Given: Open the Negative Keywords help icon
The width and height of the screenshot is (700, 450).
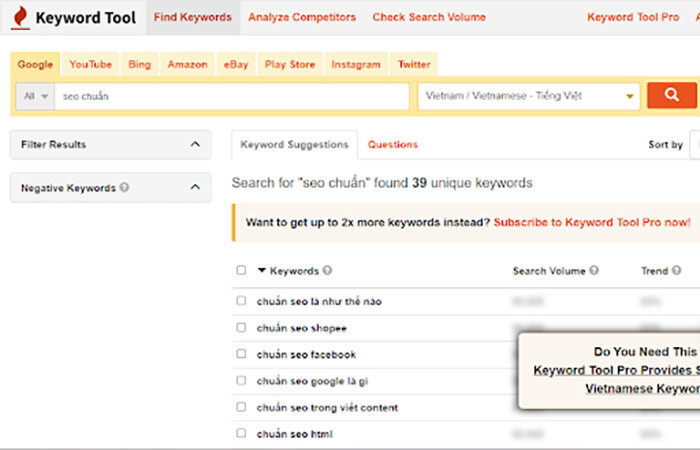Looking at the screenshot, I should coord(125,188).
